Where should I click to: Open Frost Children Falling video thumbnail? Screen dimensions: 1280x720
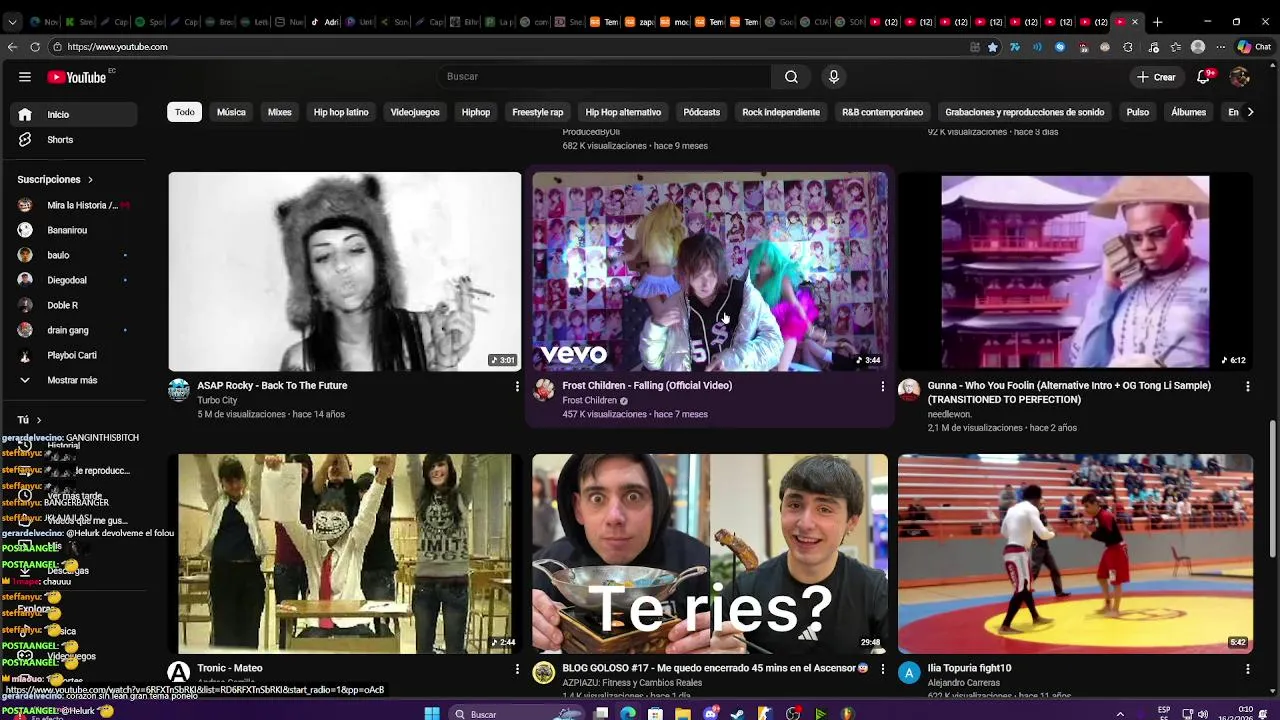tap(710, 272)
